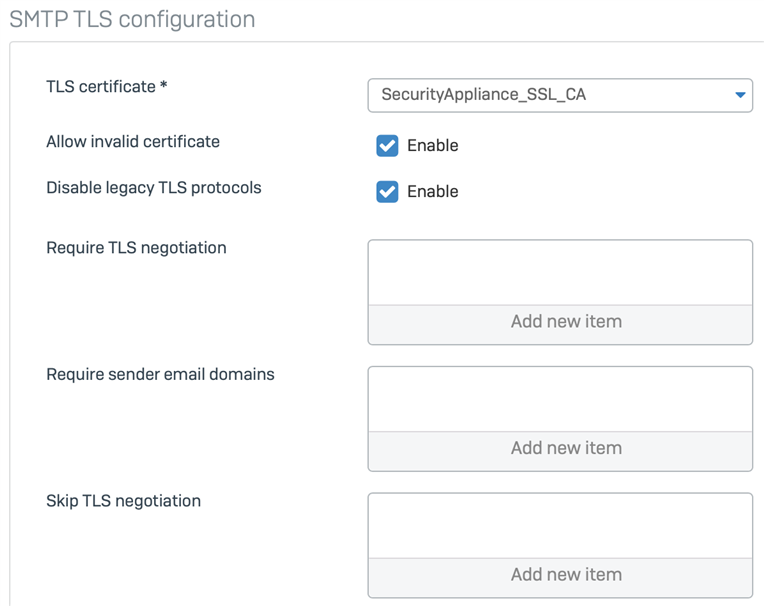
Task: Click the SMTP TLS configuration heading
Action: tap(132, 20)
